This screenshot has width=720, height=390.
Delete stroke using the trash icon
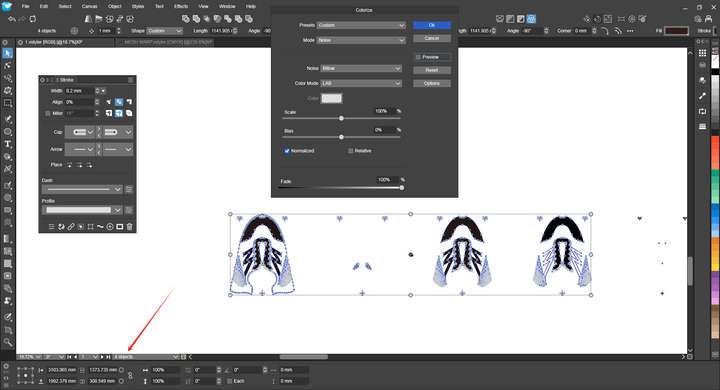[129, 226]
